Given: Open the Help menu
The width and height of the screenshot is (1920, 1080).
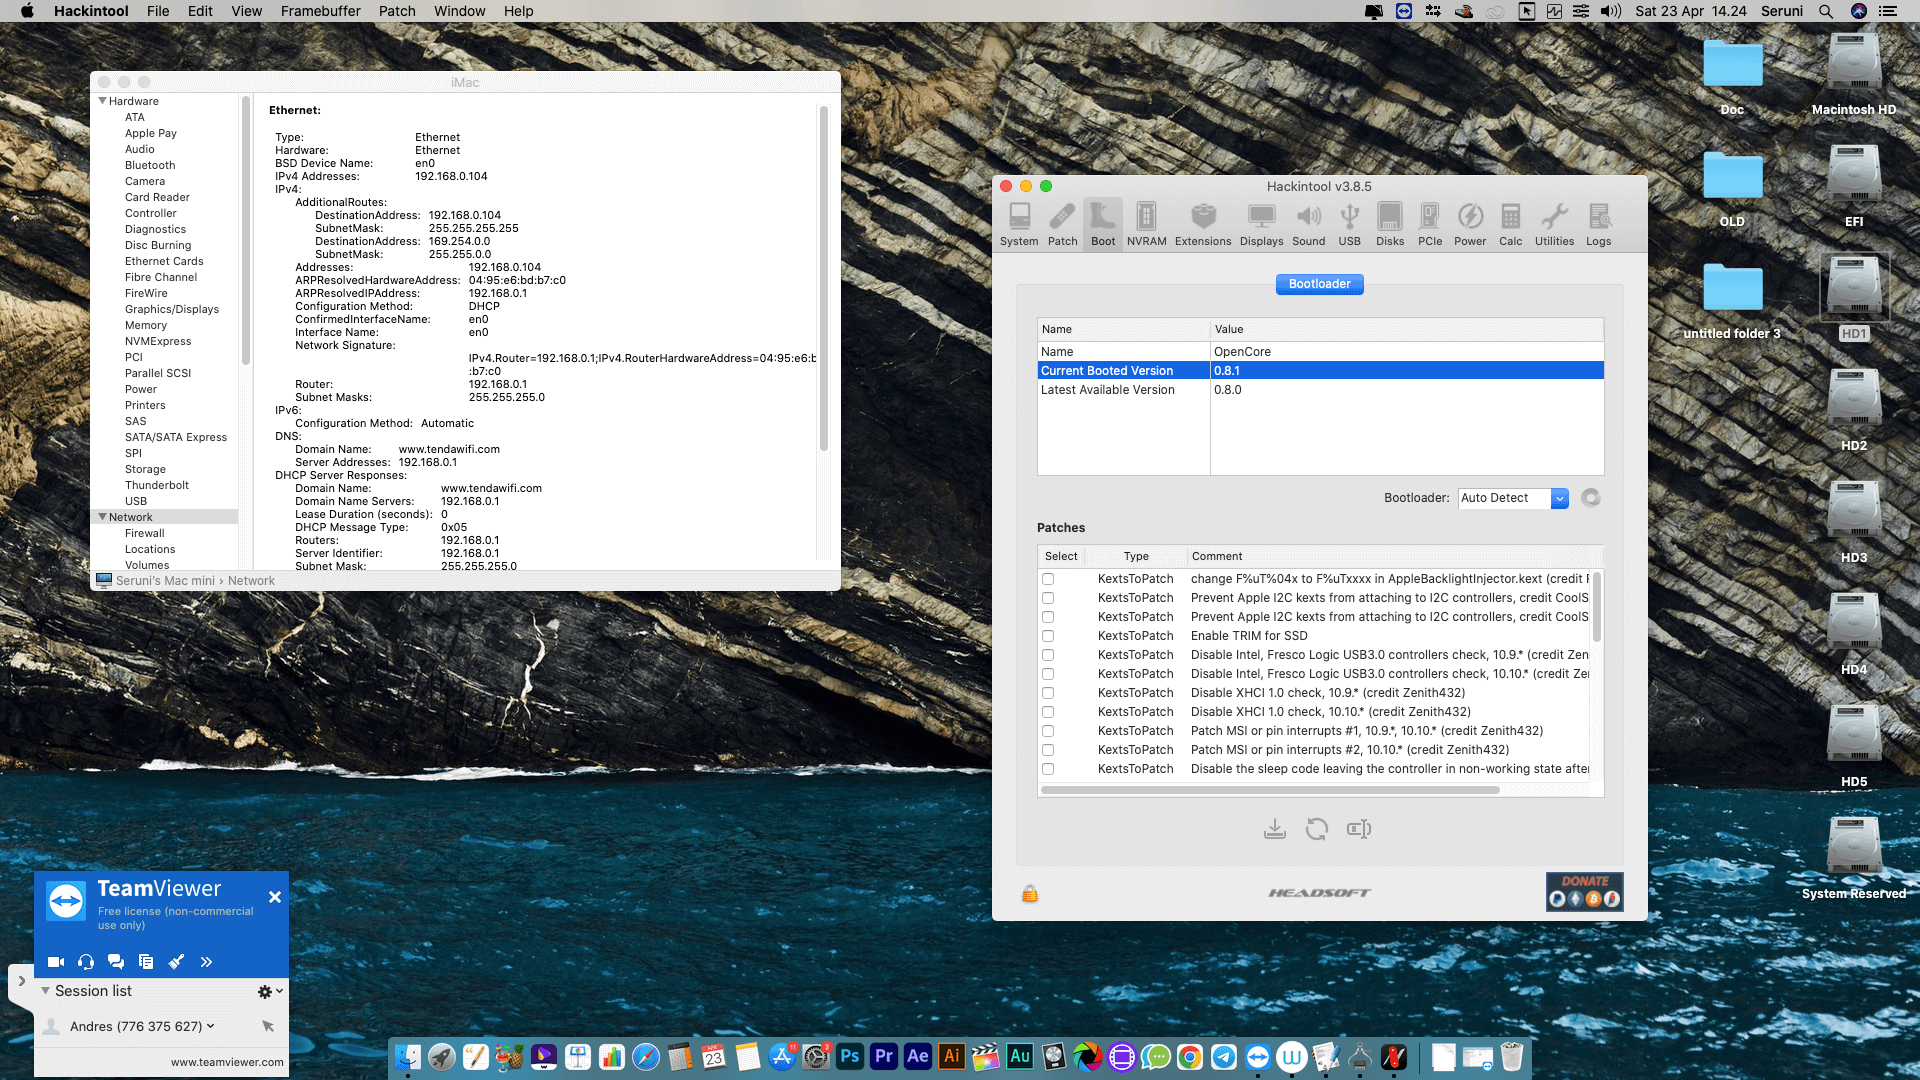Looking at the screenshot, I should coord(518,11).
